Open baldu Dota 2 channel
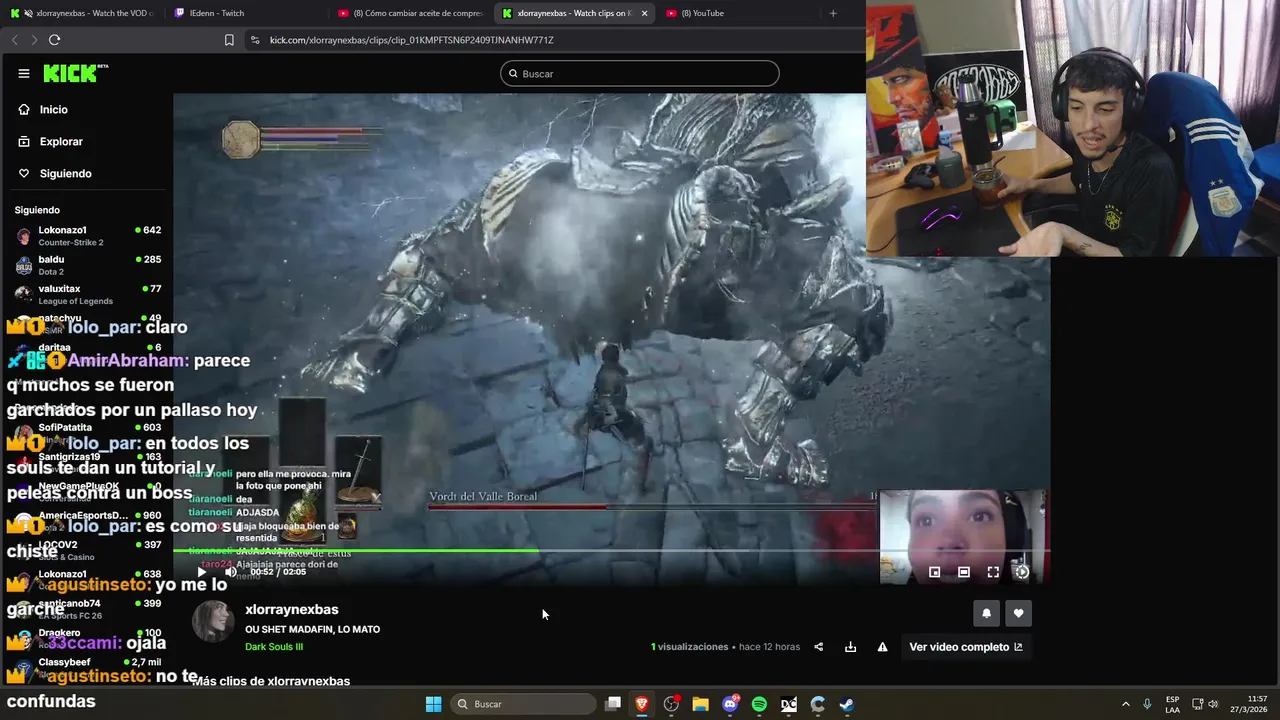This screenshot has height=720, width=1280. (x=87, y=265)
